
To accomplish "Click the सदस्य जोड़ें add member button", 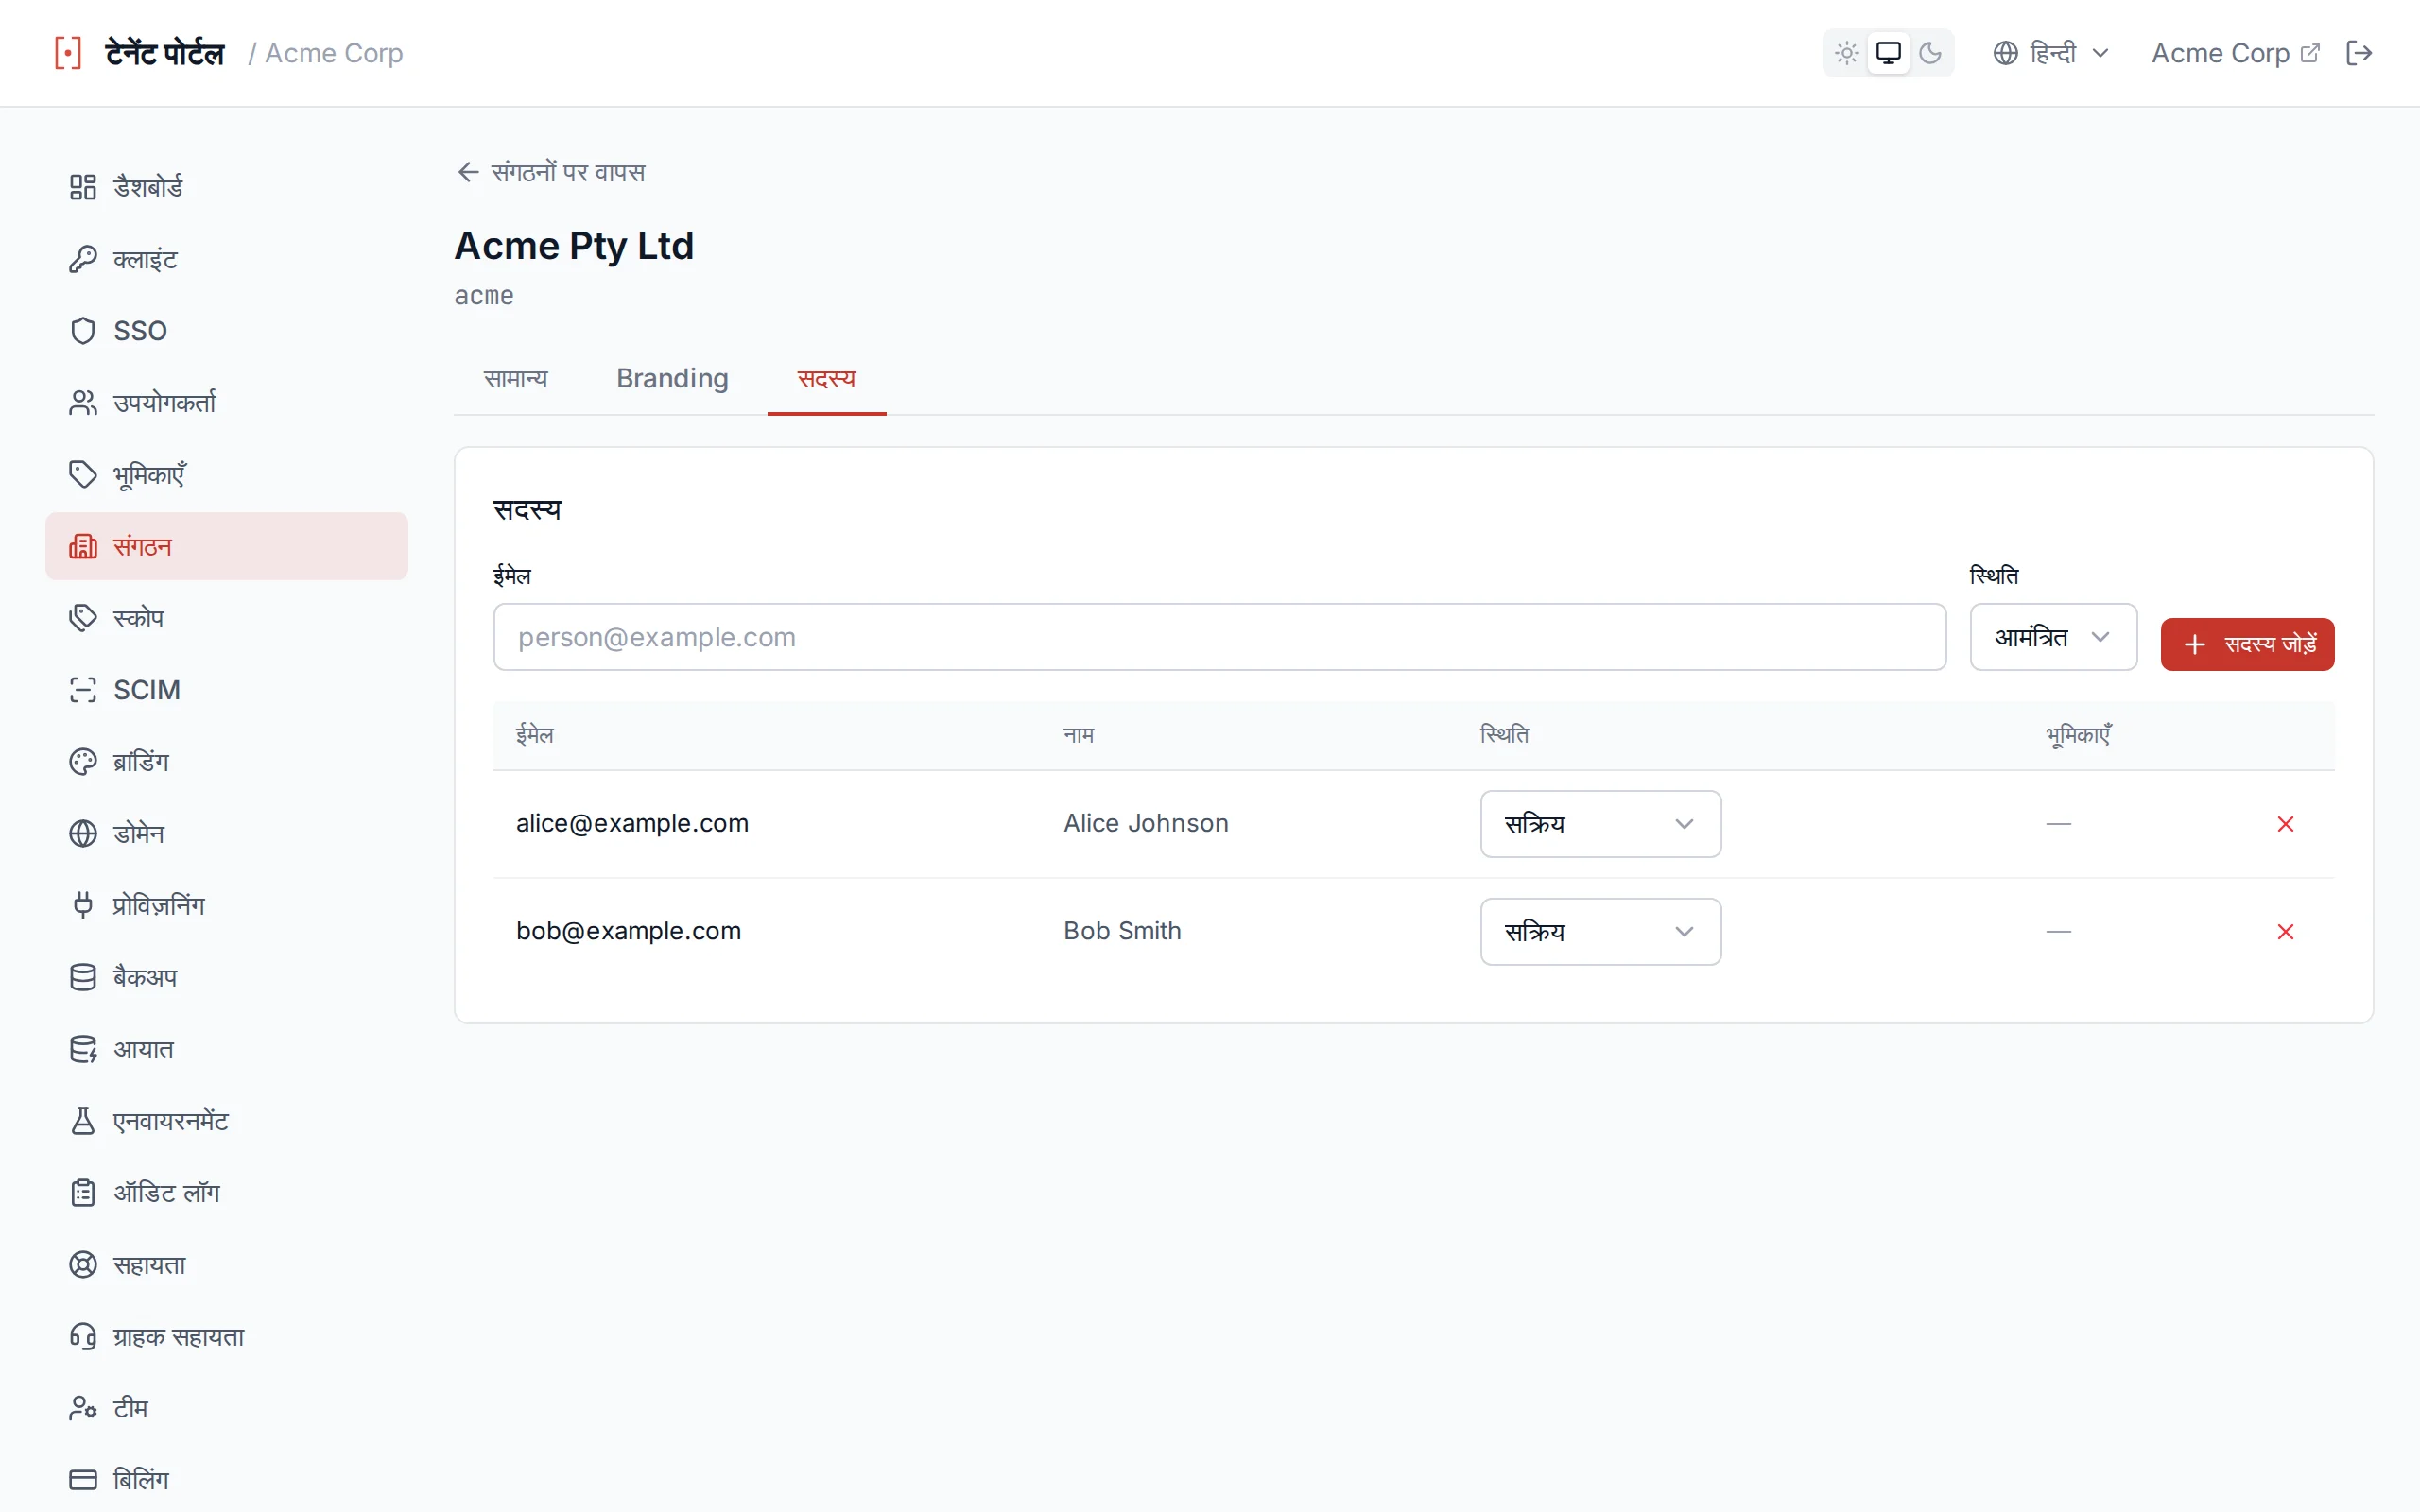I will [2247, 644].
